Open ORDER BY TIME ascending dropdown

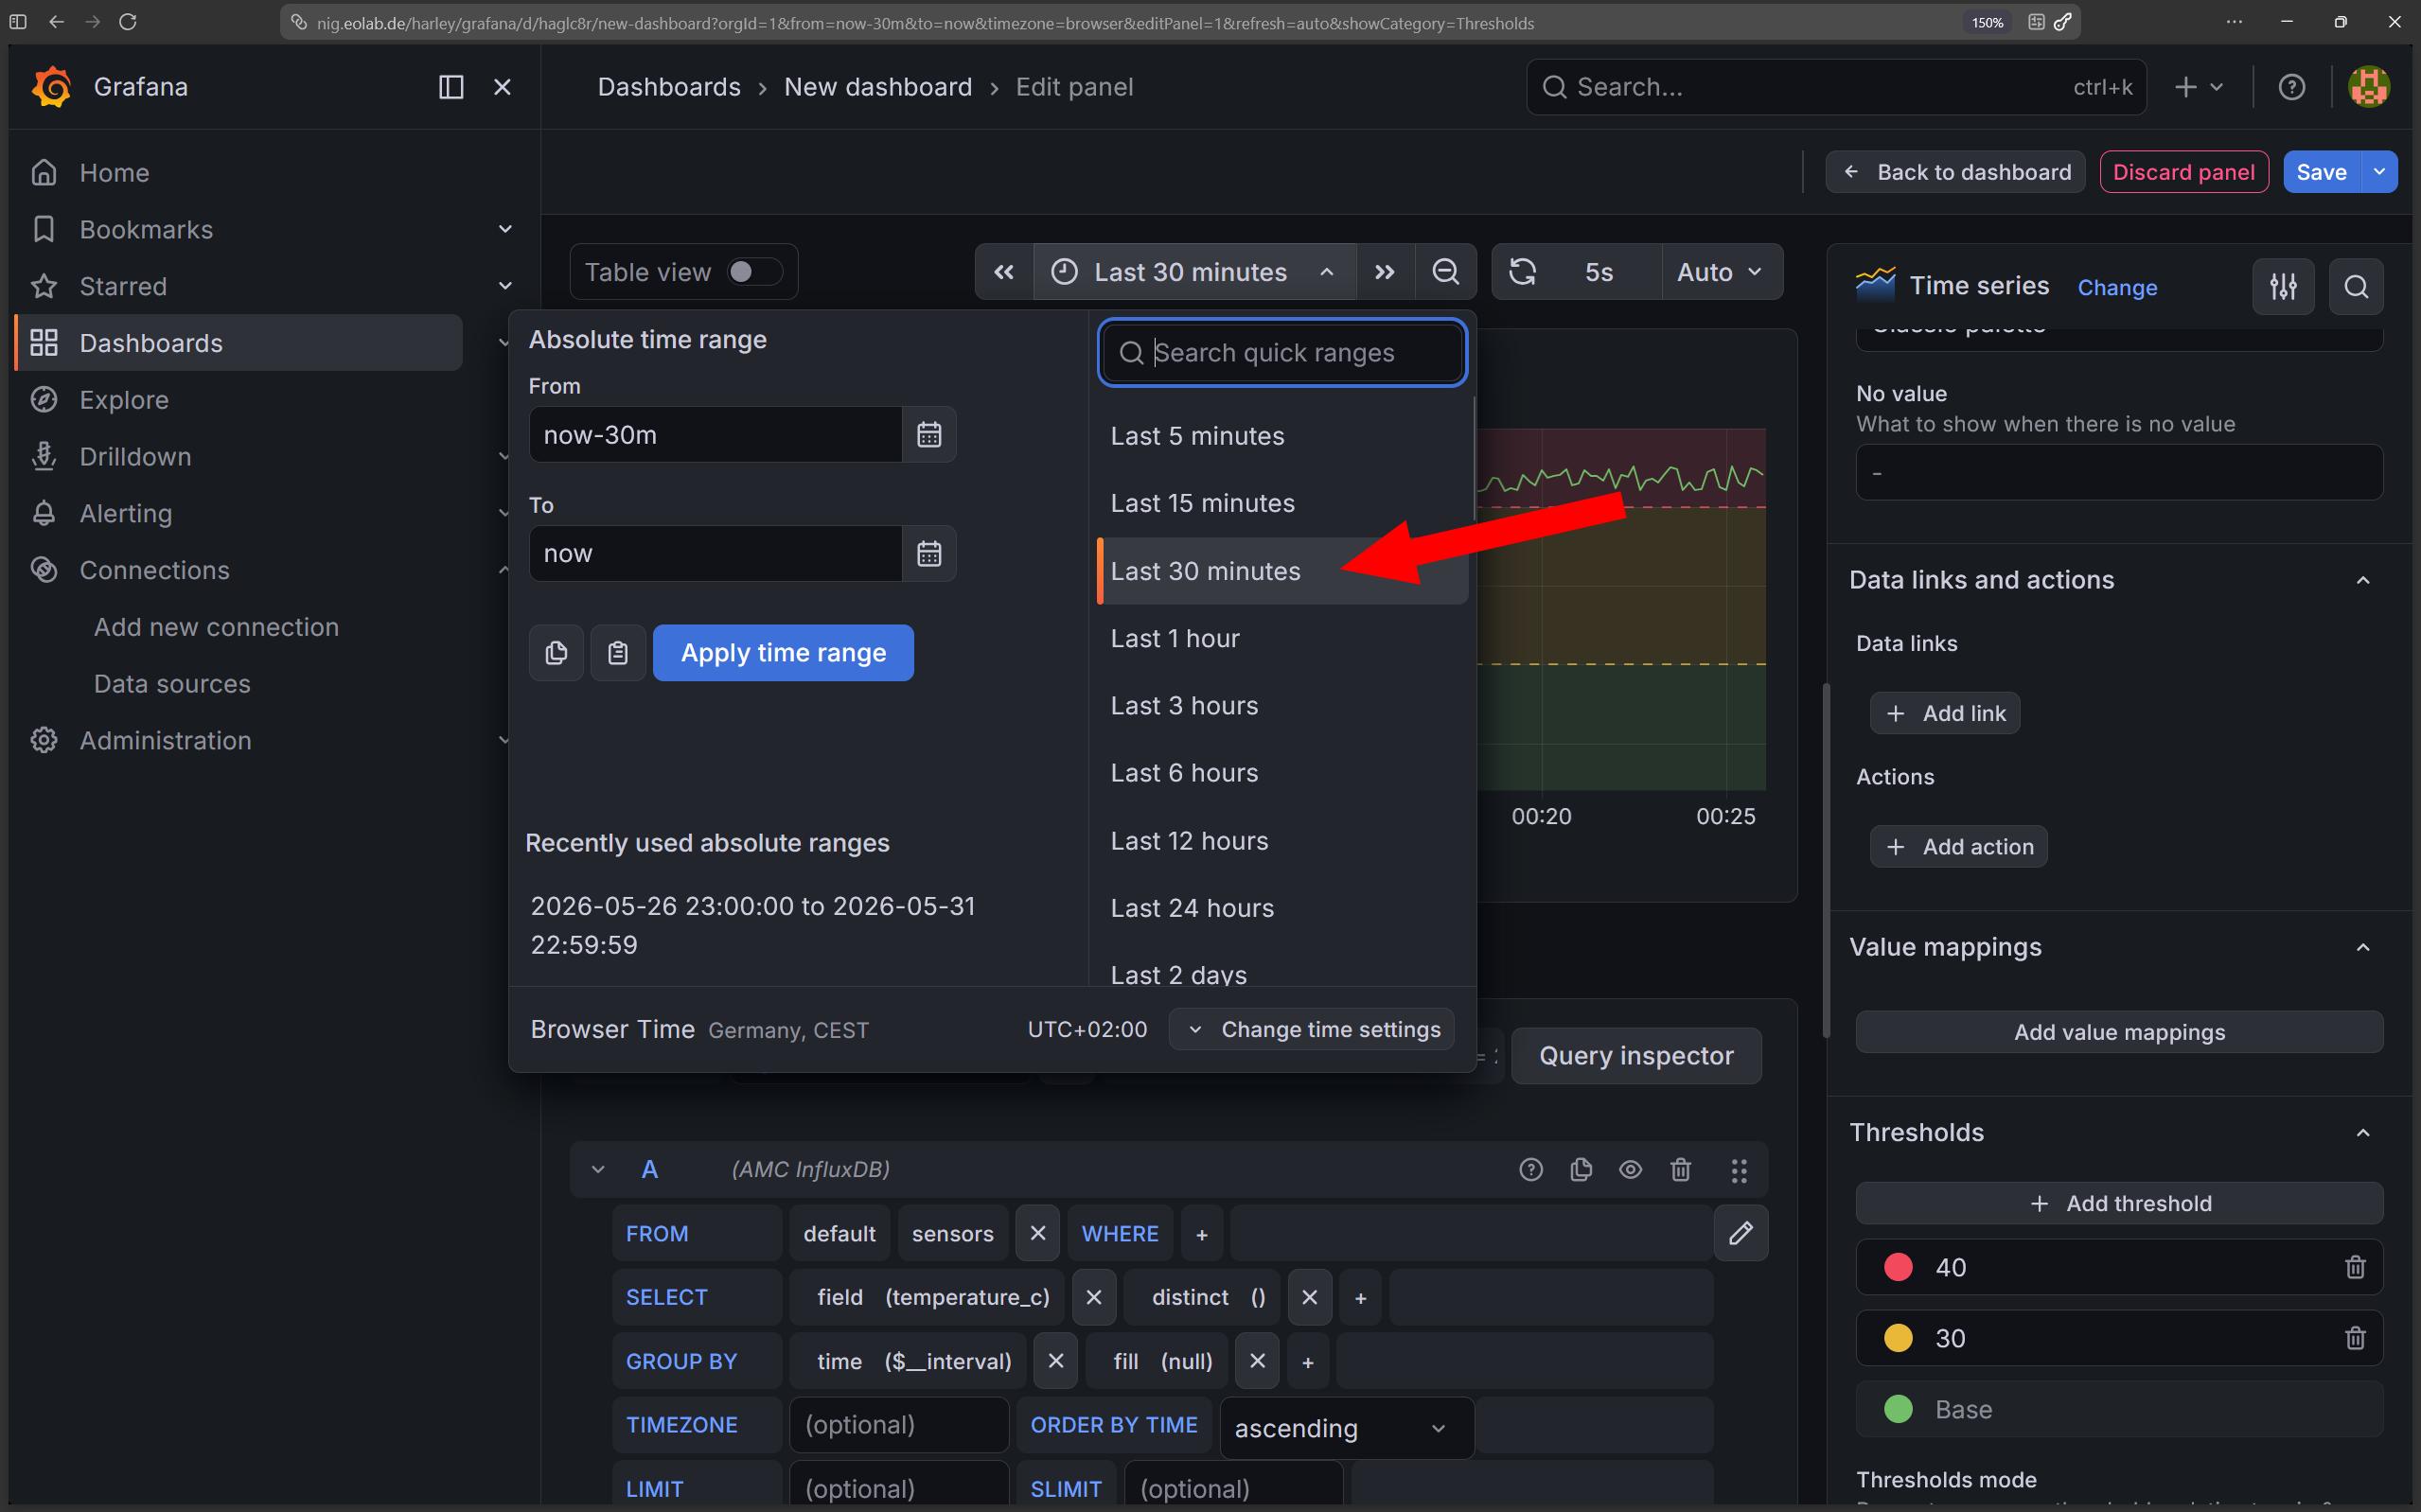click(1346, 1427)
